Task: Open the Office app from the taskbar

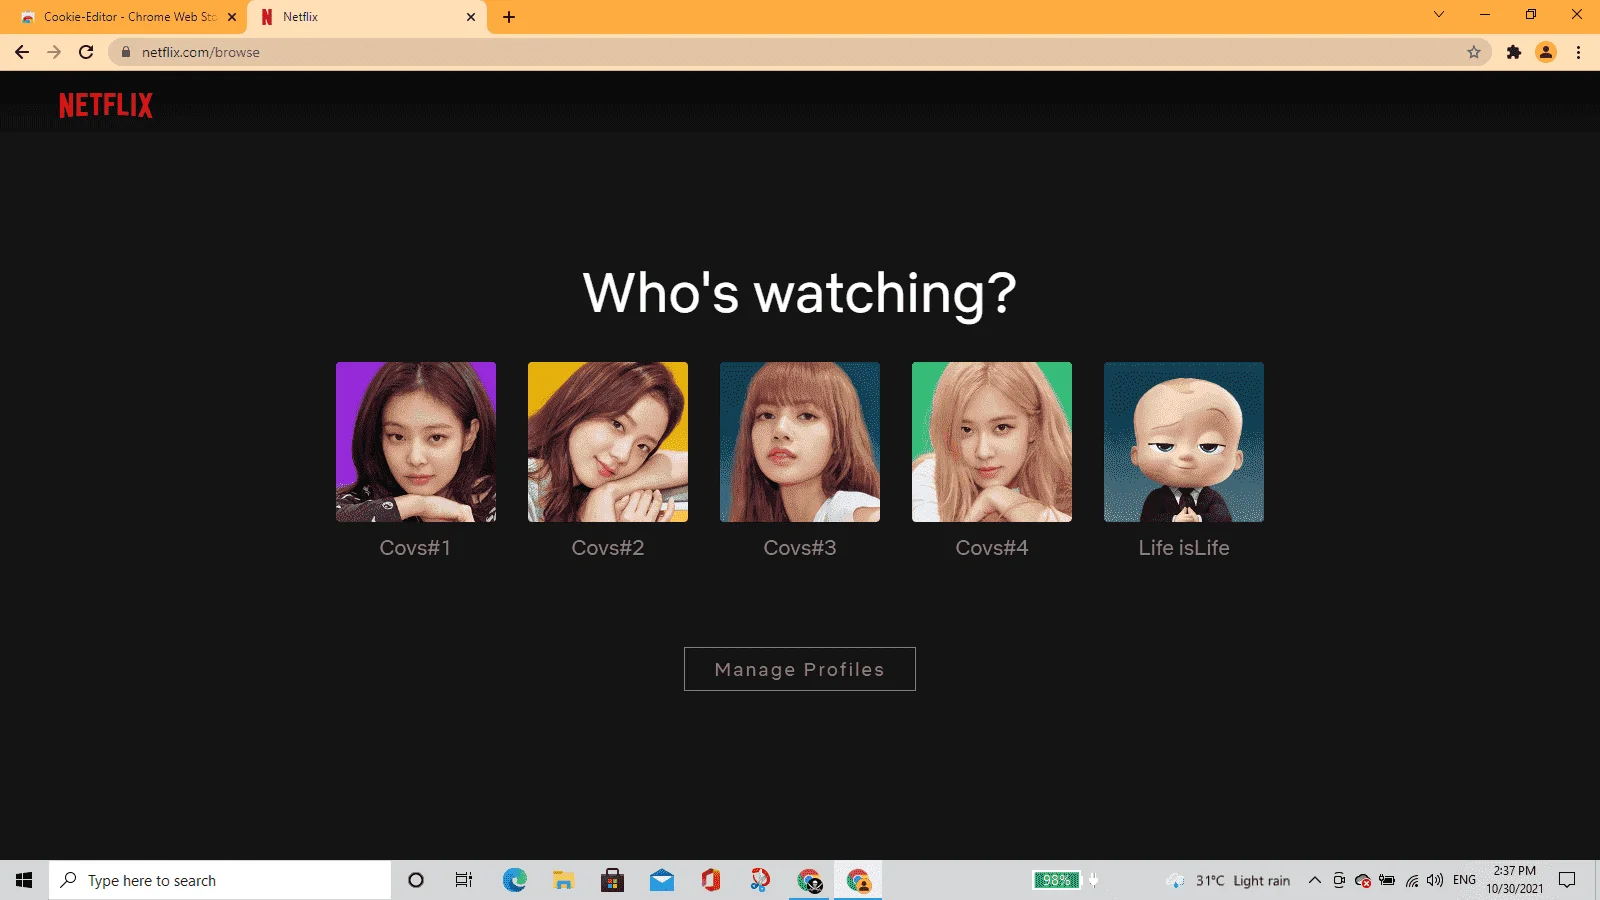Action: coord(711,880)
